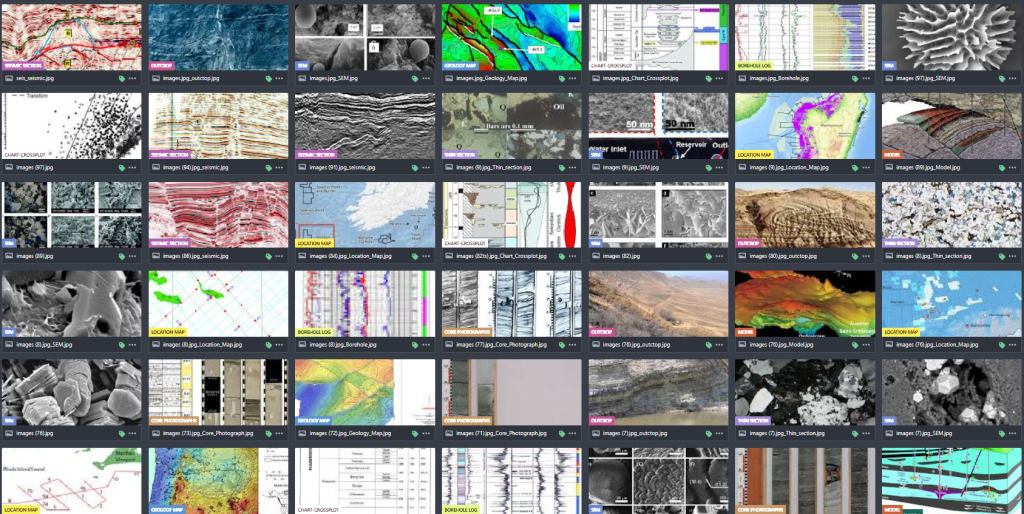Click the green tag icon for seis_seismic.jpg

[120, 77]
